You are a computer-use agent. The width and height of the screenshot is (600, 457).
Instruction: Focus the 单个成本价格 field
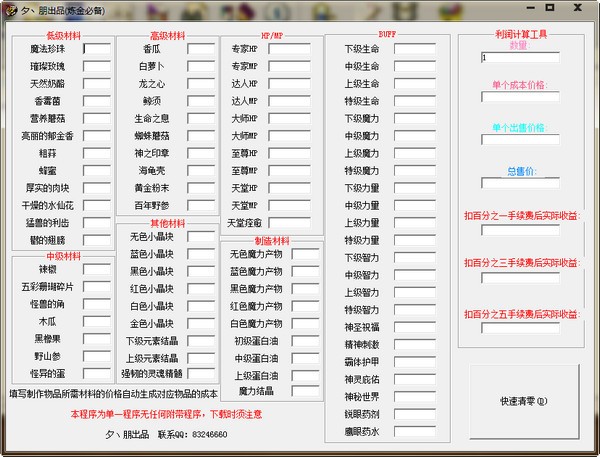pyautogui.click(x=520, y=97)
